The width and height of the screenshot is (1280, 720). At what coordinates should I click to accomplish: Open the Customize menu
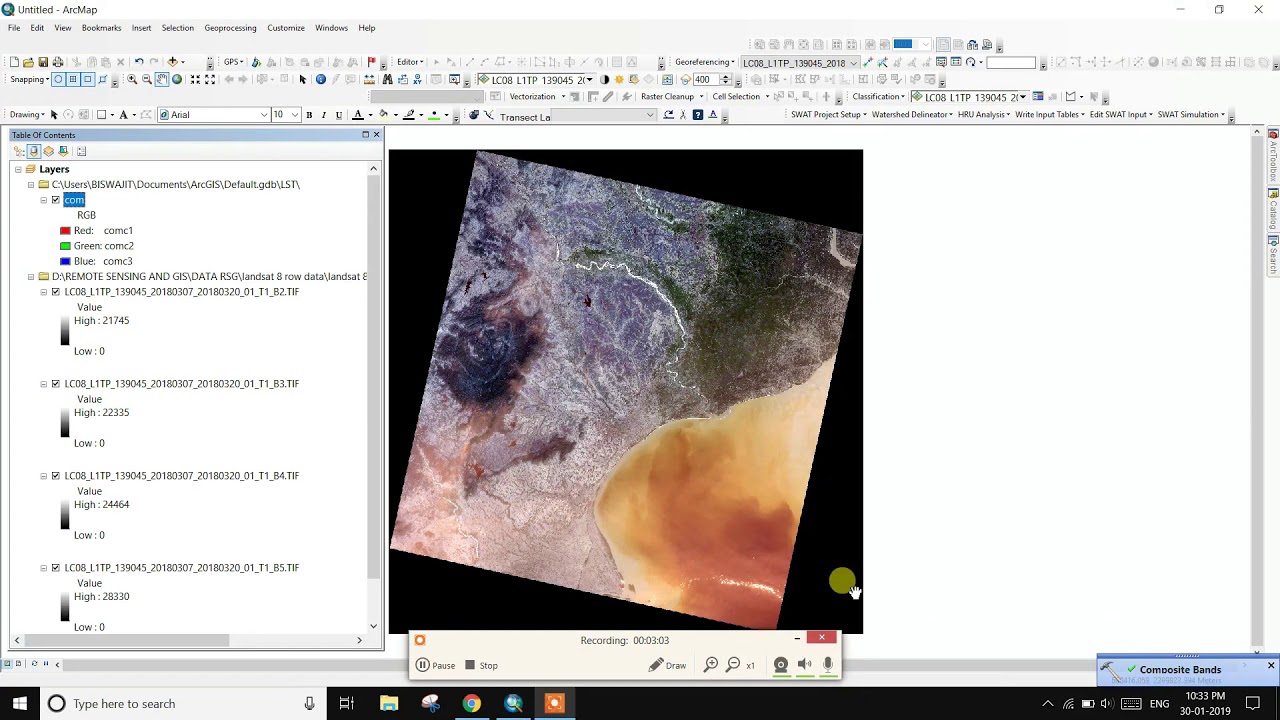tap(286, 28)
